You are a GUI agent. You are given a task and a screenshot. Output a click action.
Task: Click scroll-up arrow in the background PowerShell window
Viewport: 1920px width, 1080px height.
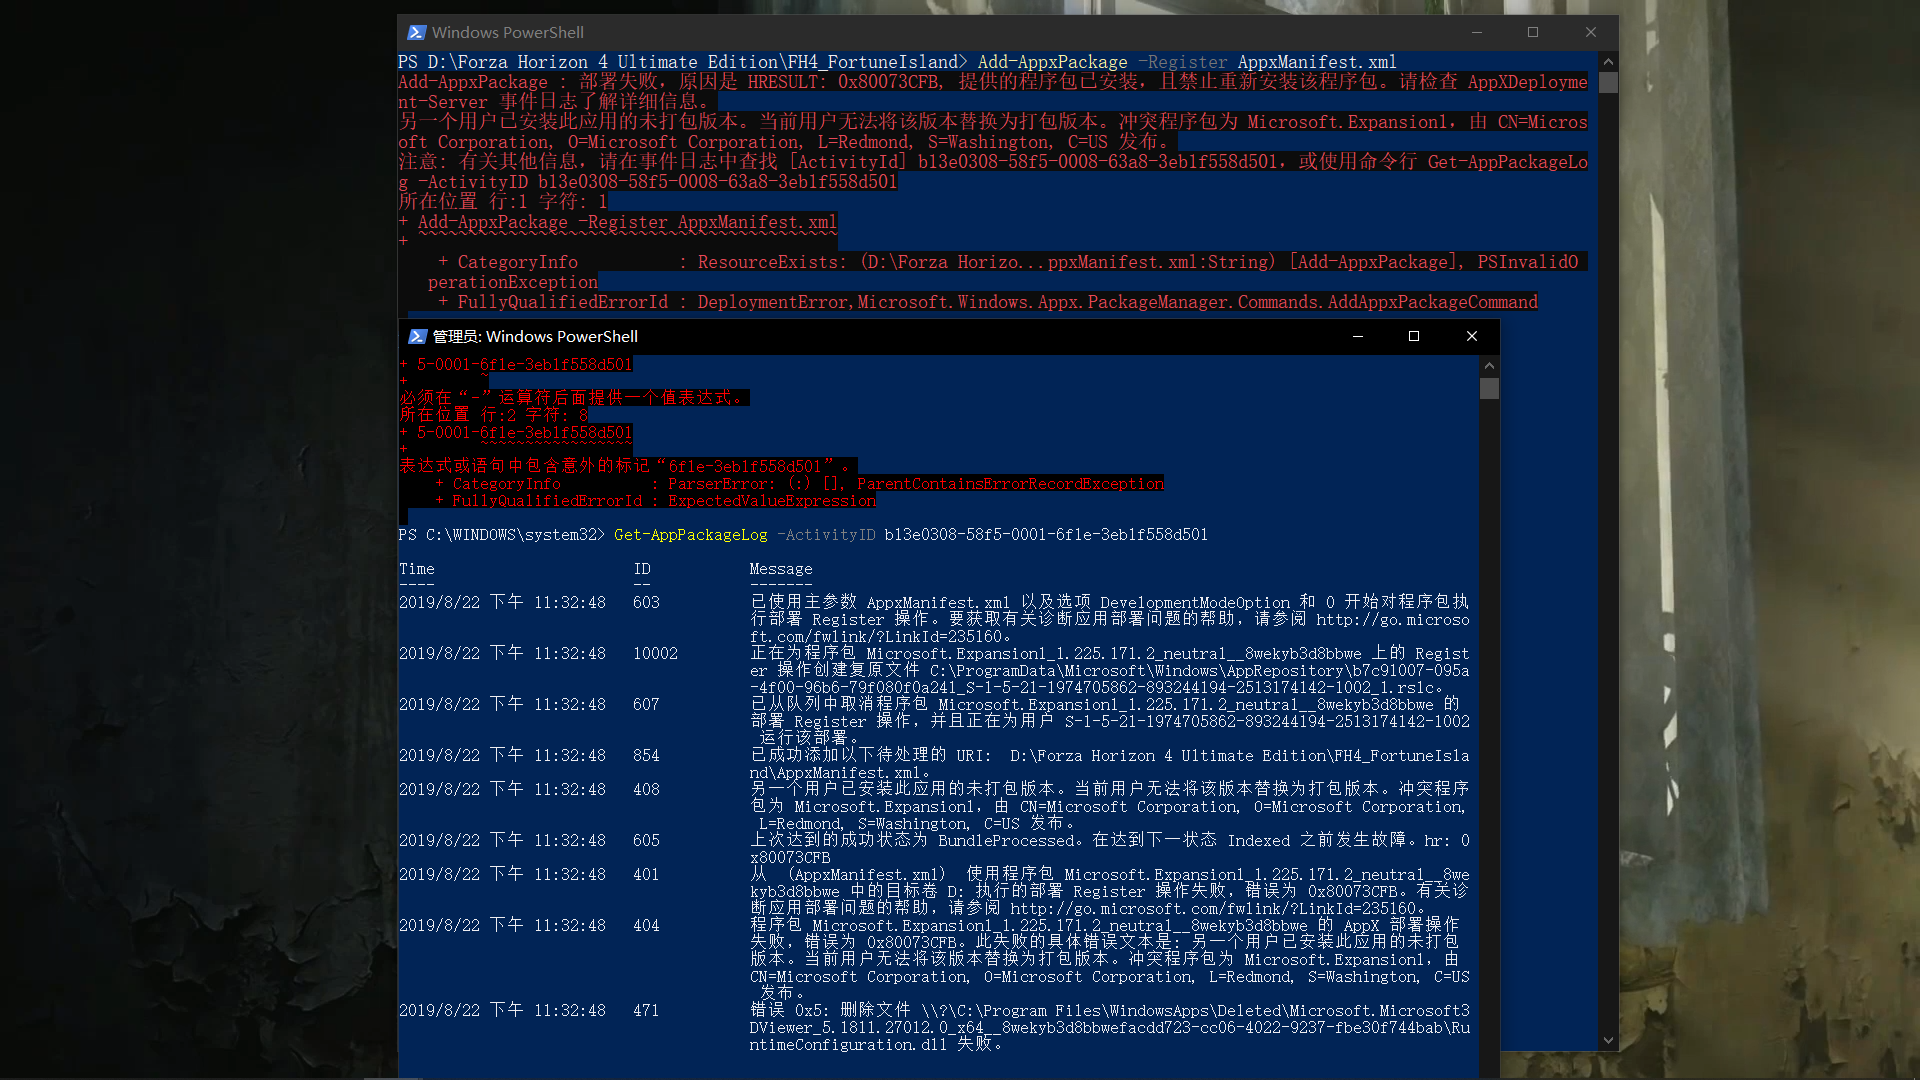pyautogui.click(x=1608, y=62)
